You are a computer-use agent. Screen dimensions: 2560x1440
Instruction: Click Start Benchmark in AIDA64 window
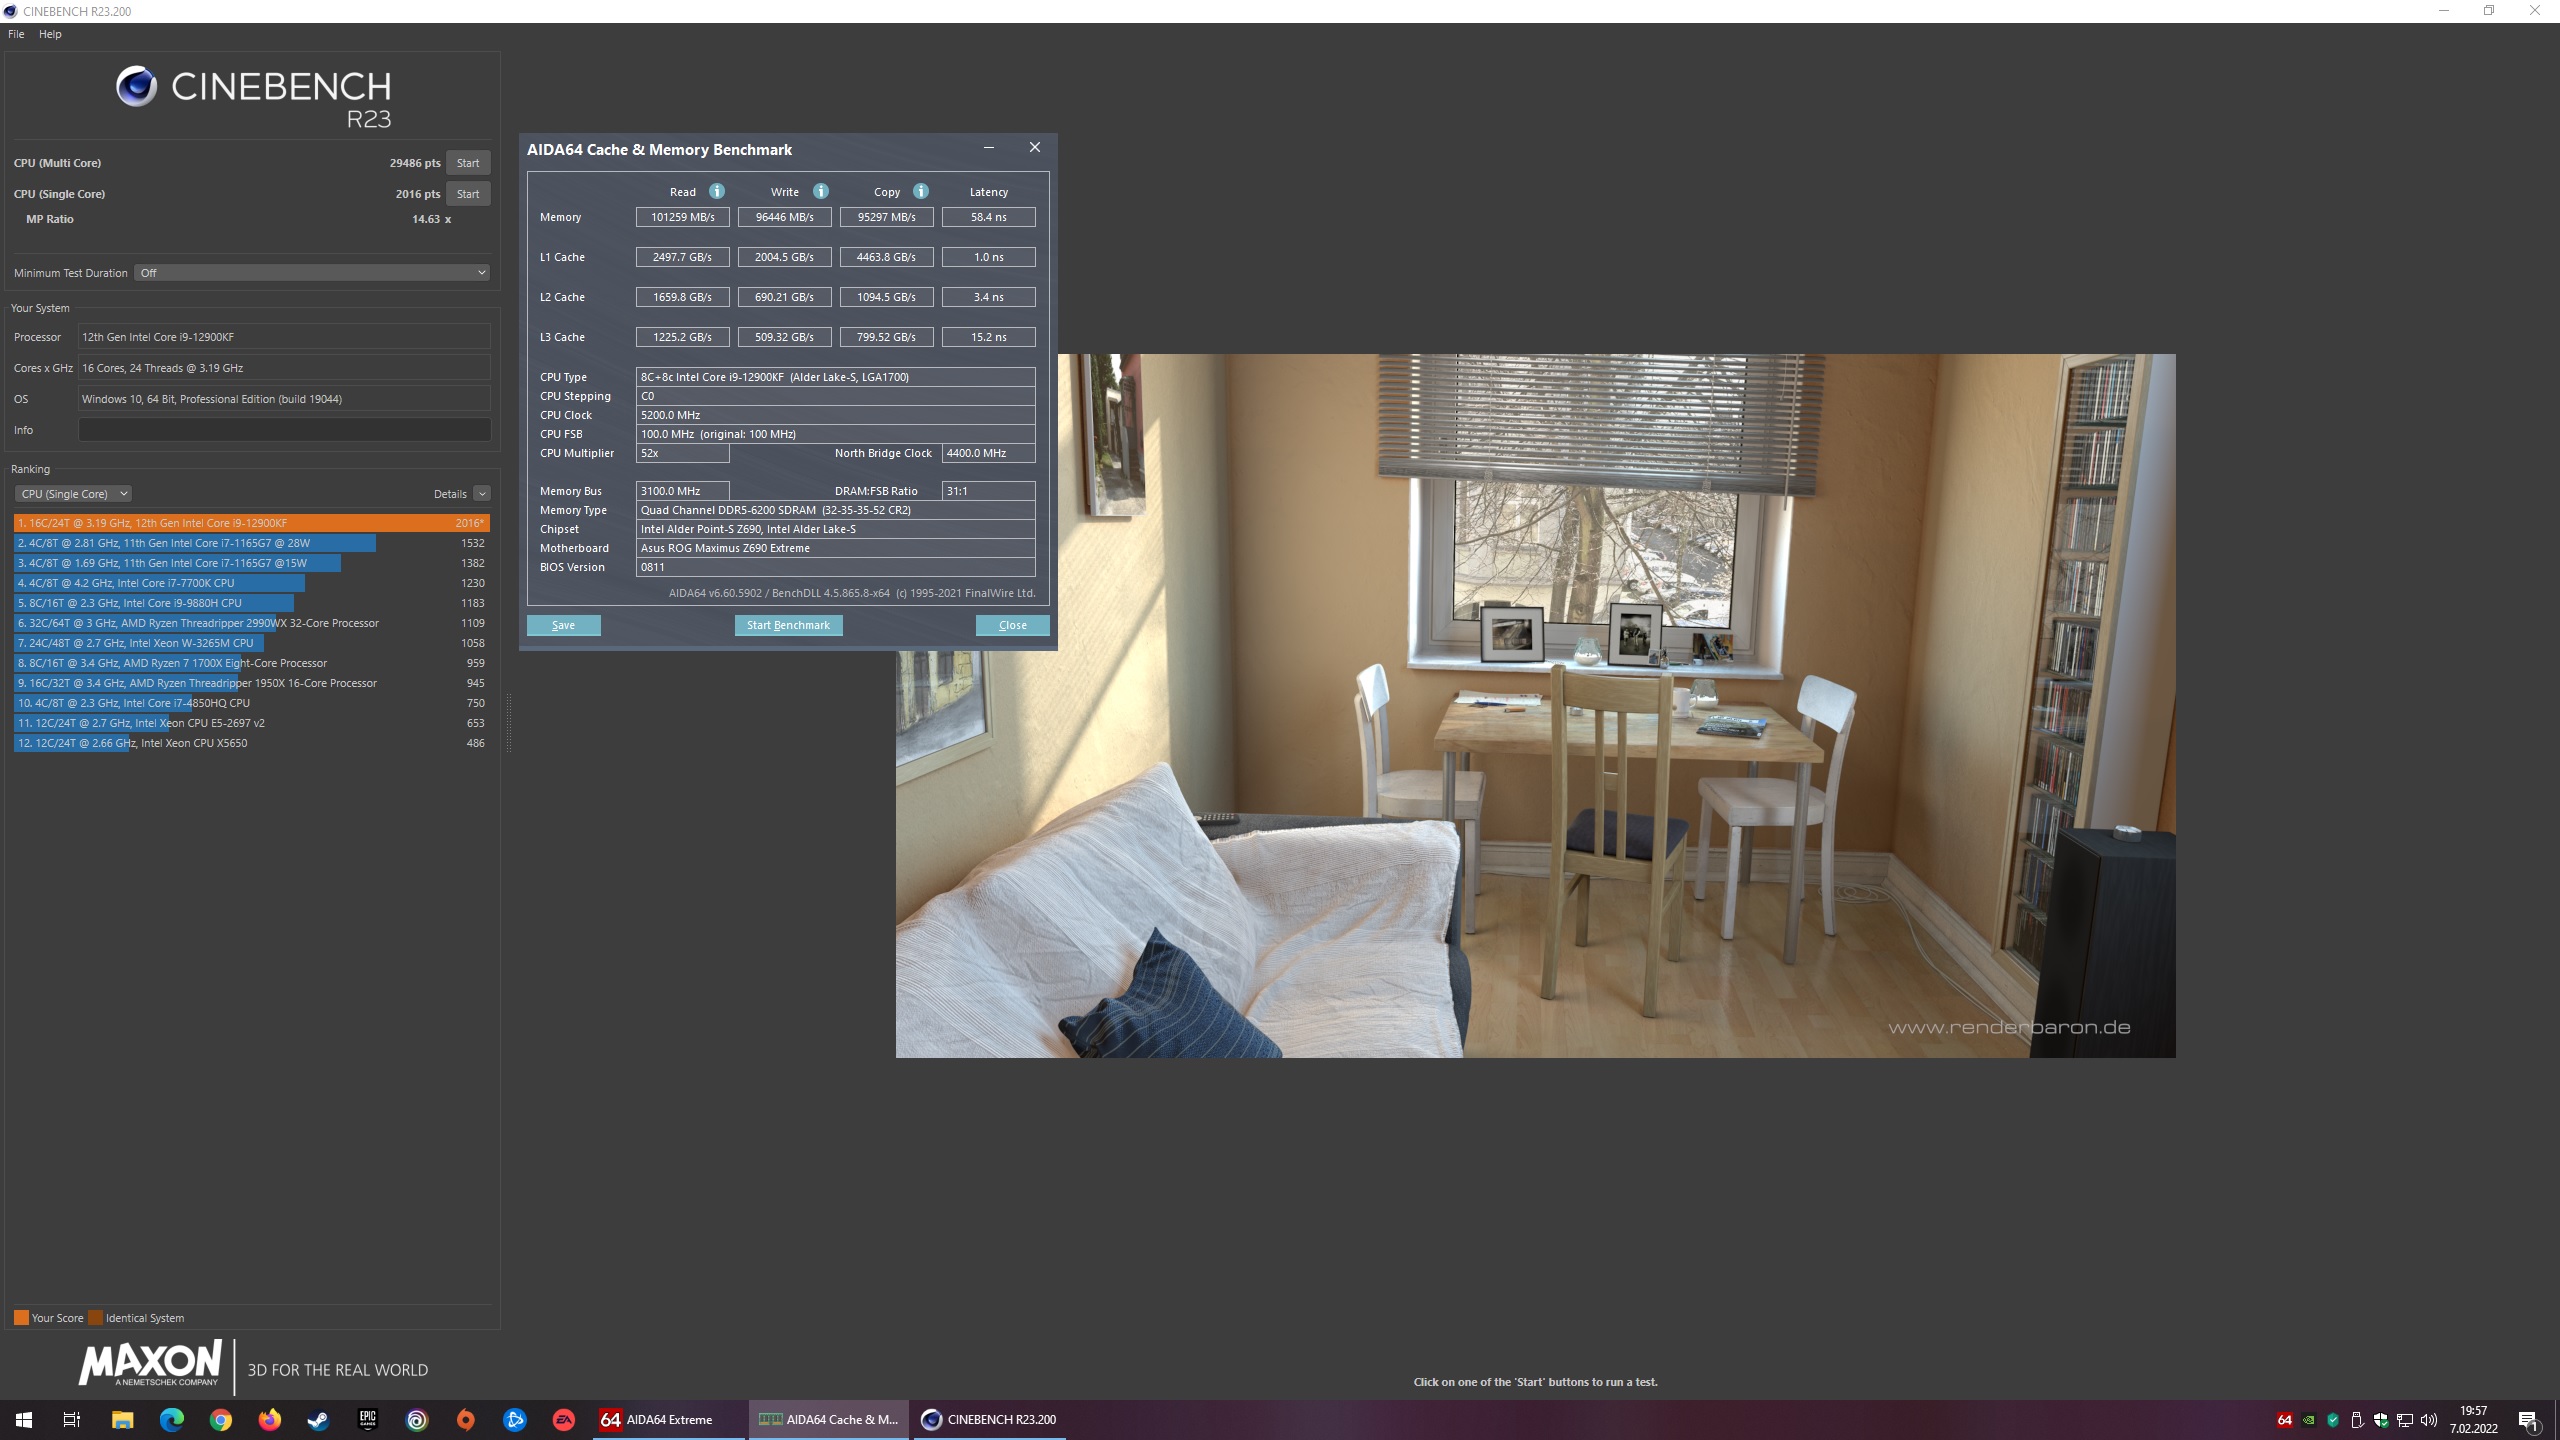click(x=788, y=625)
